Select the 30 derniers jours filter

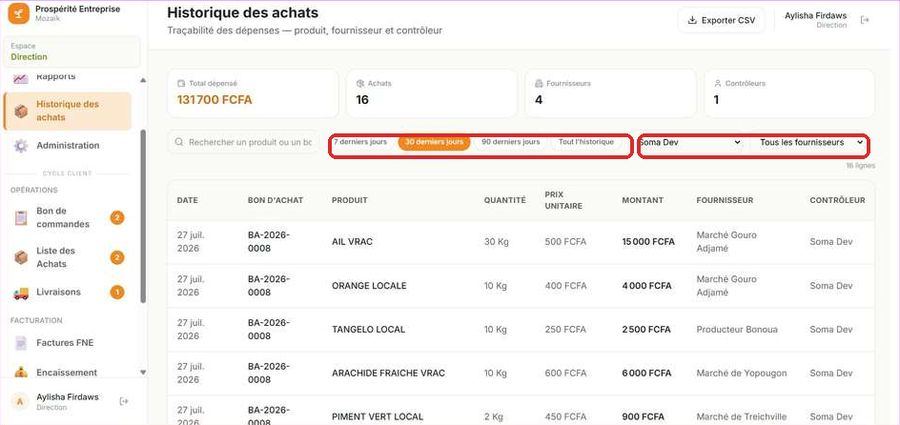point(434,142)
